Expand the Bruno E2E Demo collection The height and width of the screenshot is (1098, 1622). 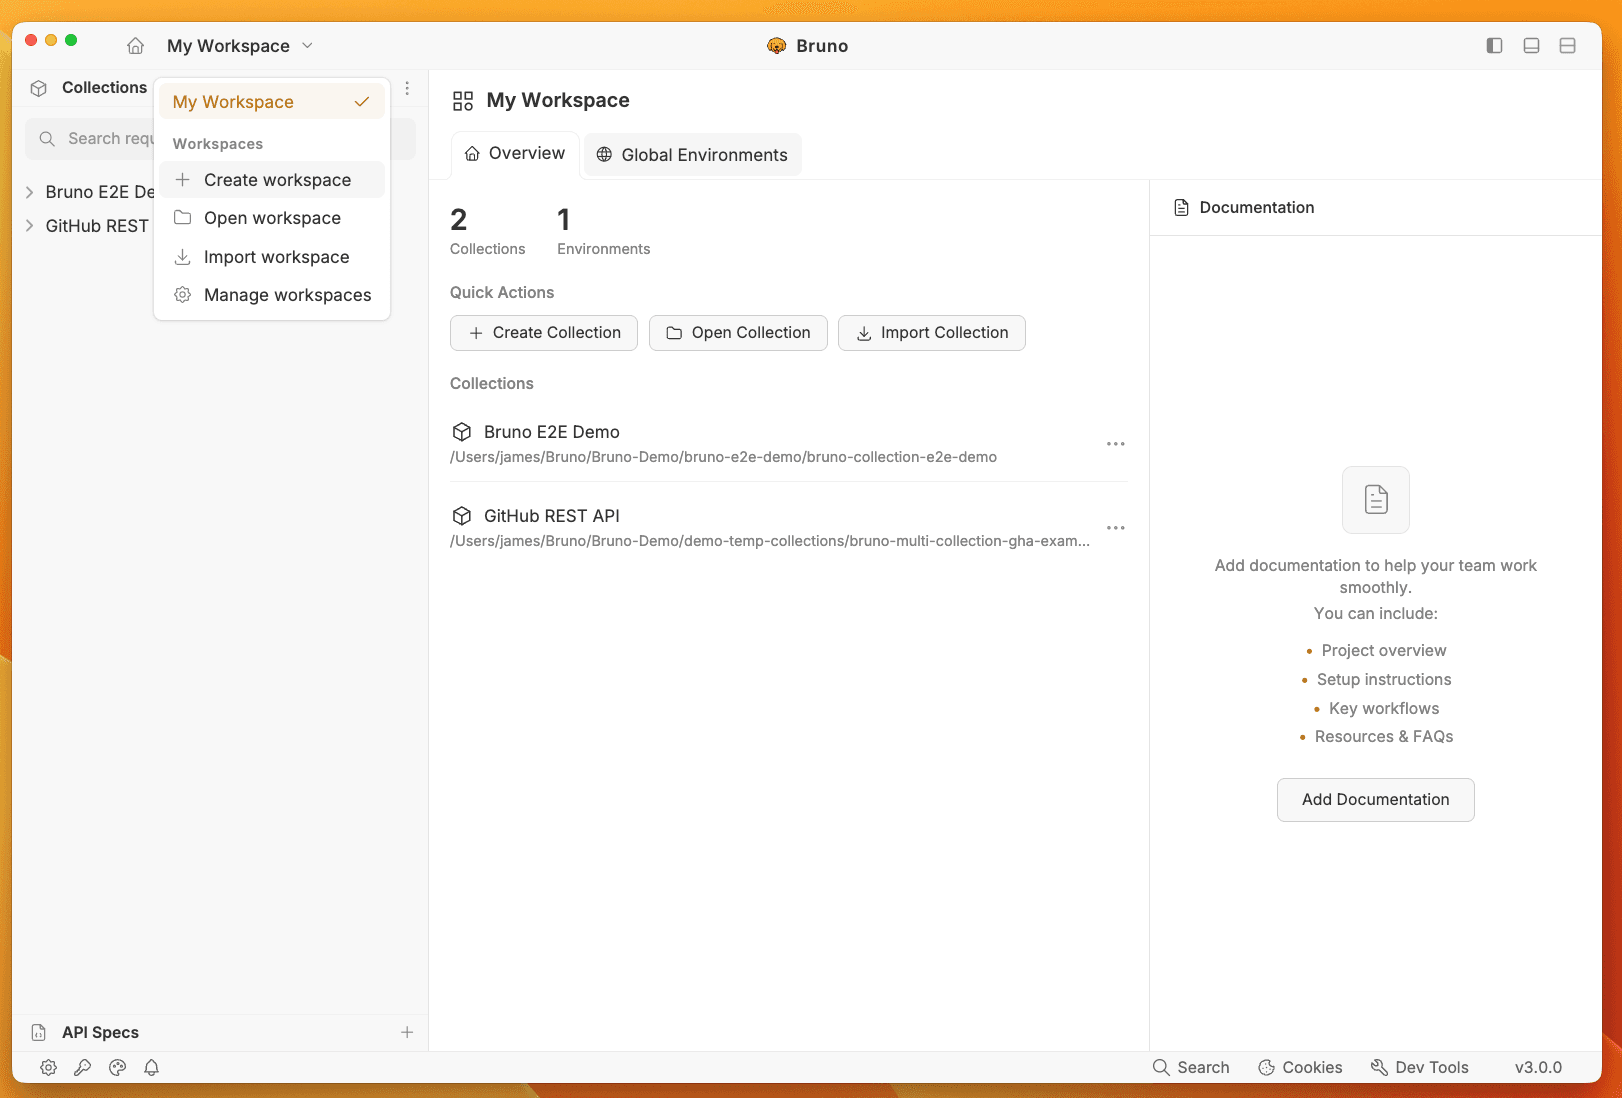pyautogui.click(x=30, y=191)
